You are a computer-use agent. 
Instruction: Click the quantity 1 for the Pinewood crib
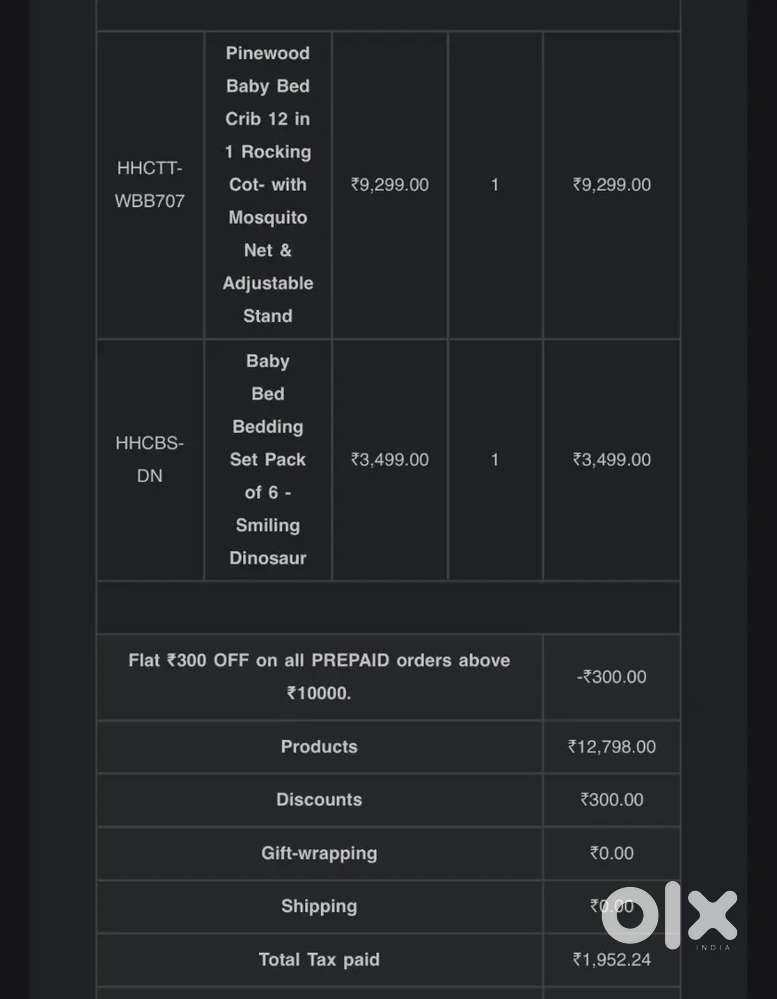pyautogui.click(x=495, y=185)
